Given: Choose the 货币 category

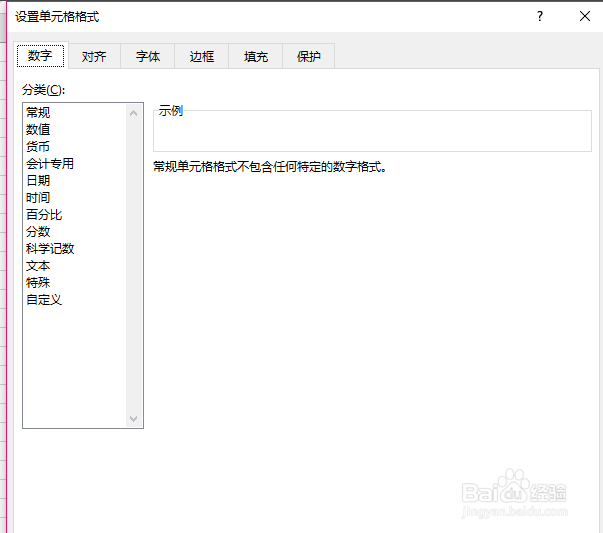Looking at the screenshot, I should click(38, 146).
